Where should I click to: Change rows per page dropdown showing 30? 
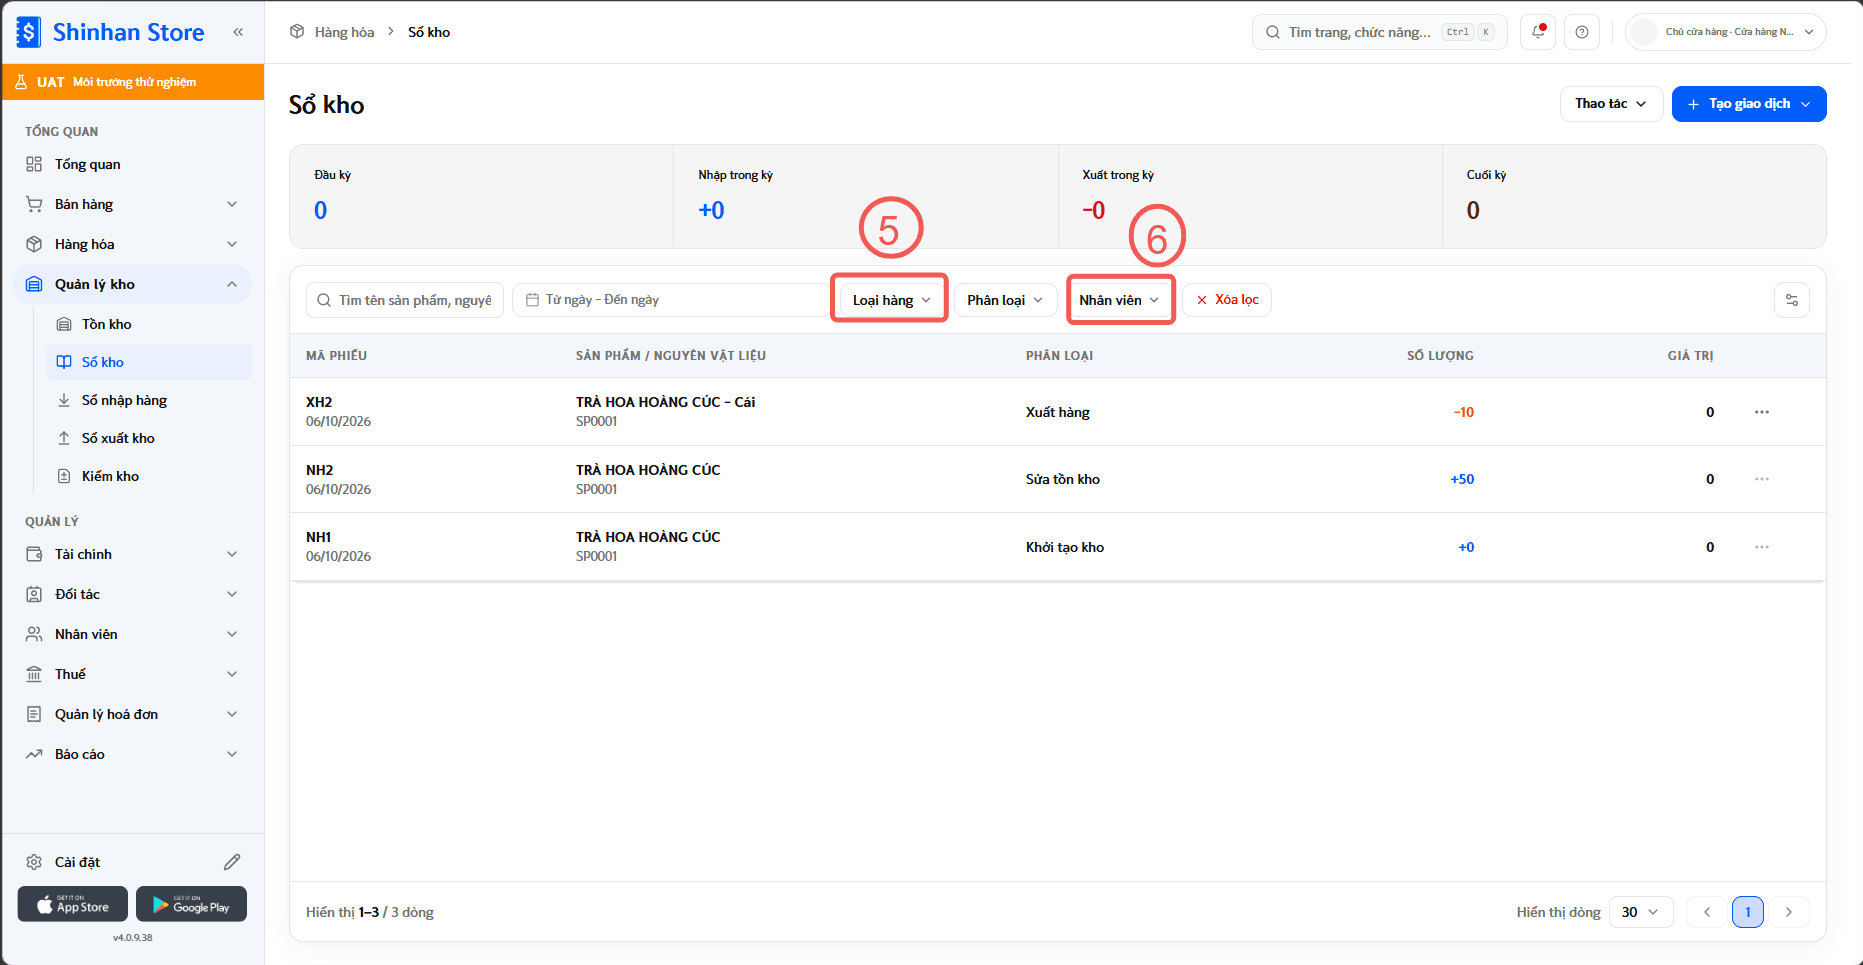1640,912
